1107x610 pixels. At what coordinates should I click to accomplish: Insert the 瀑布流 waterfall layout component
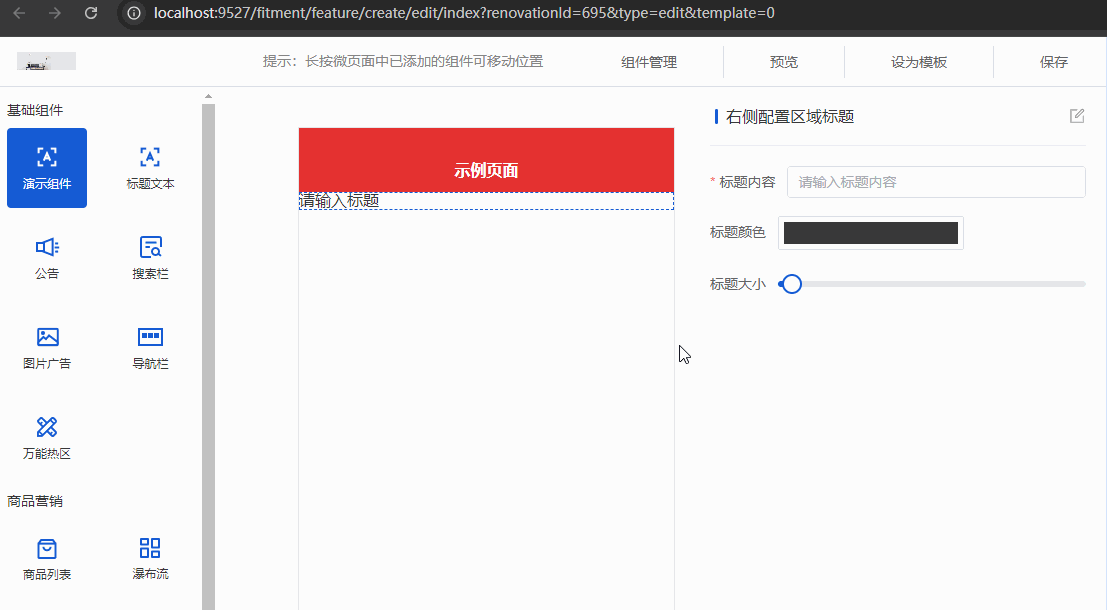click(x=150, y=558)
